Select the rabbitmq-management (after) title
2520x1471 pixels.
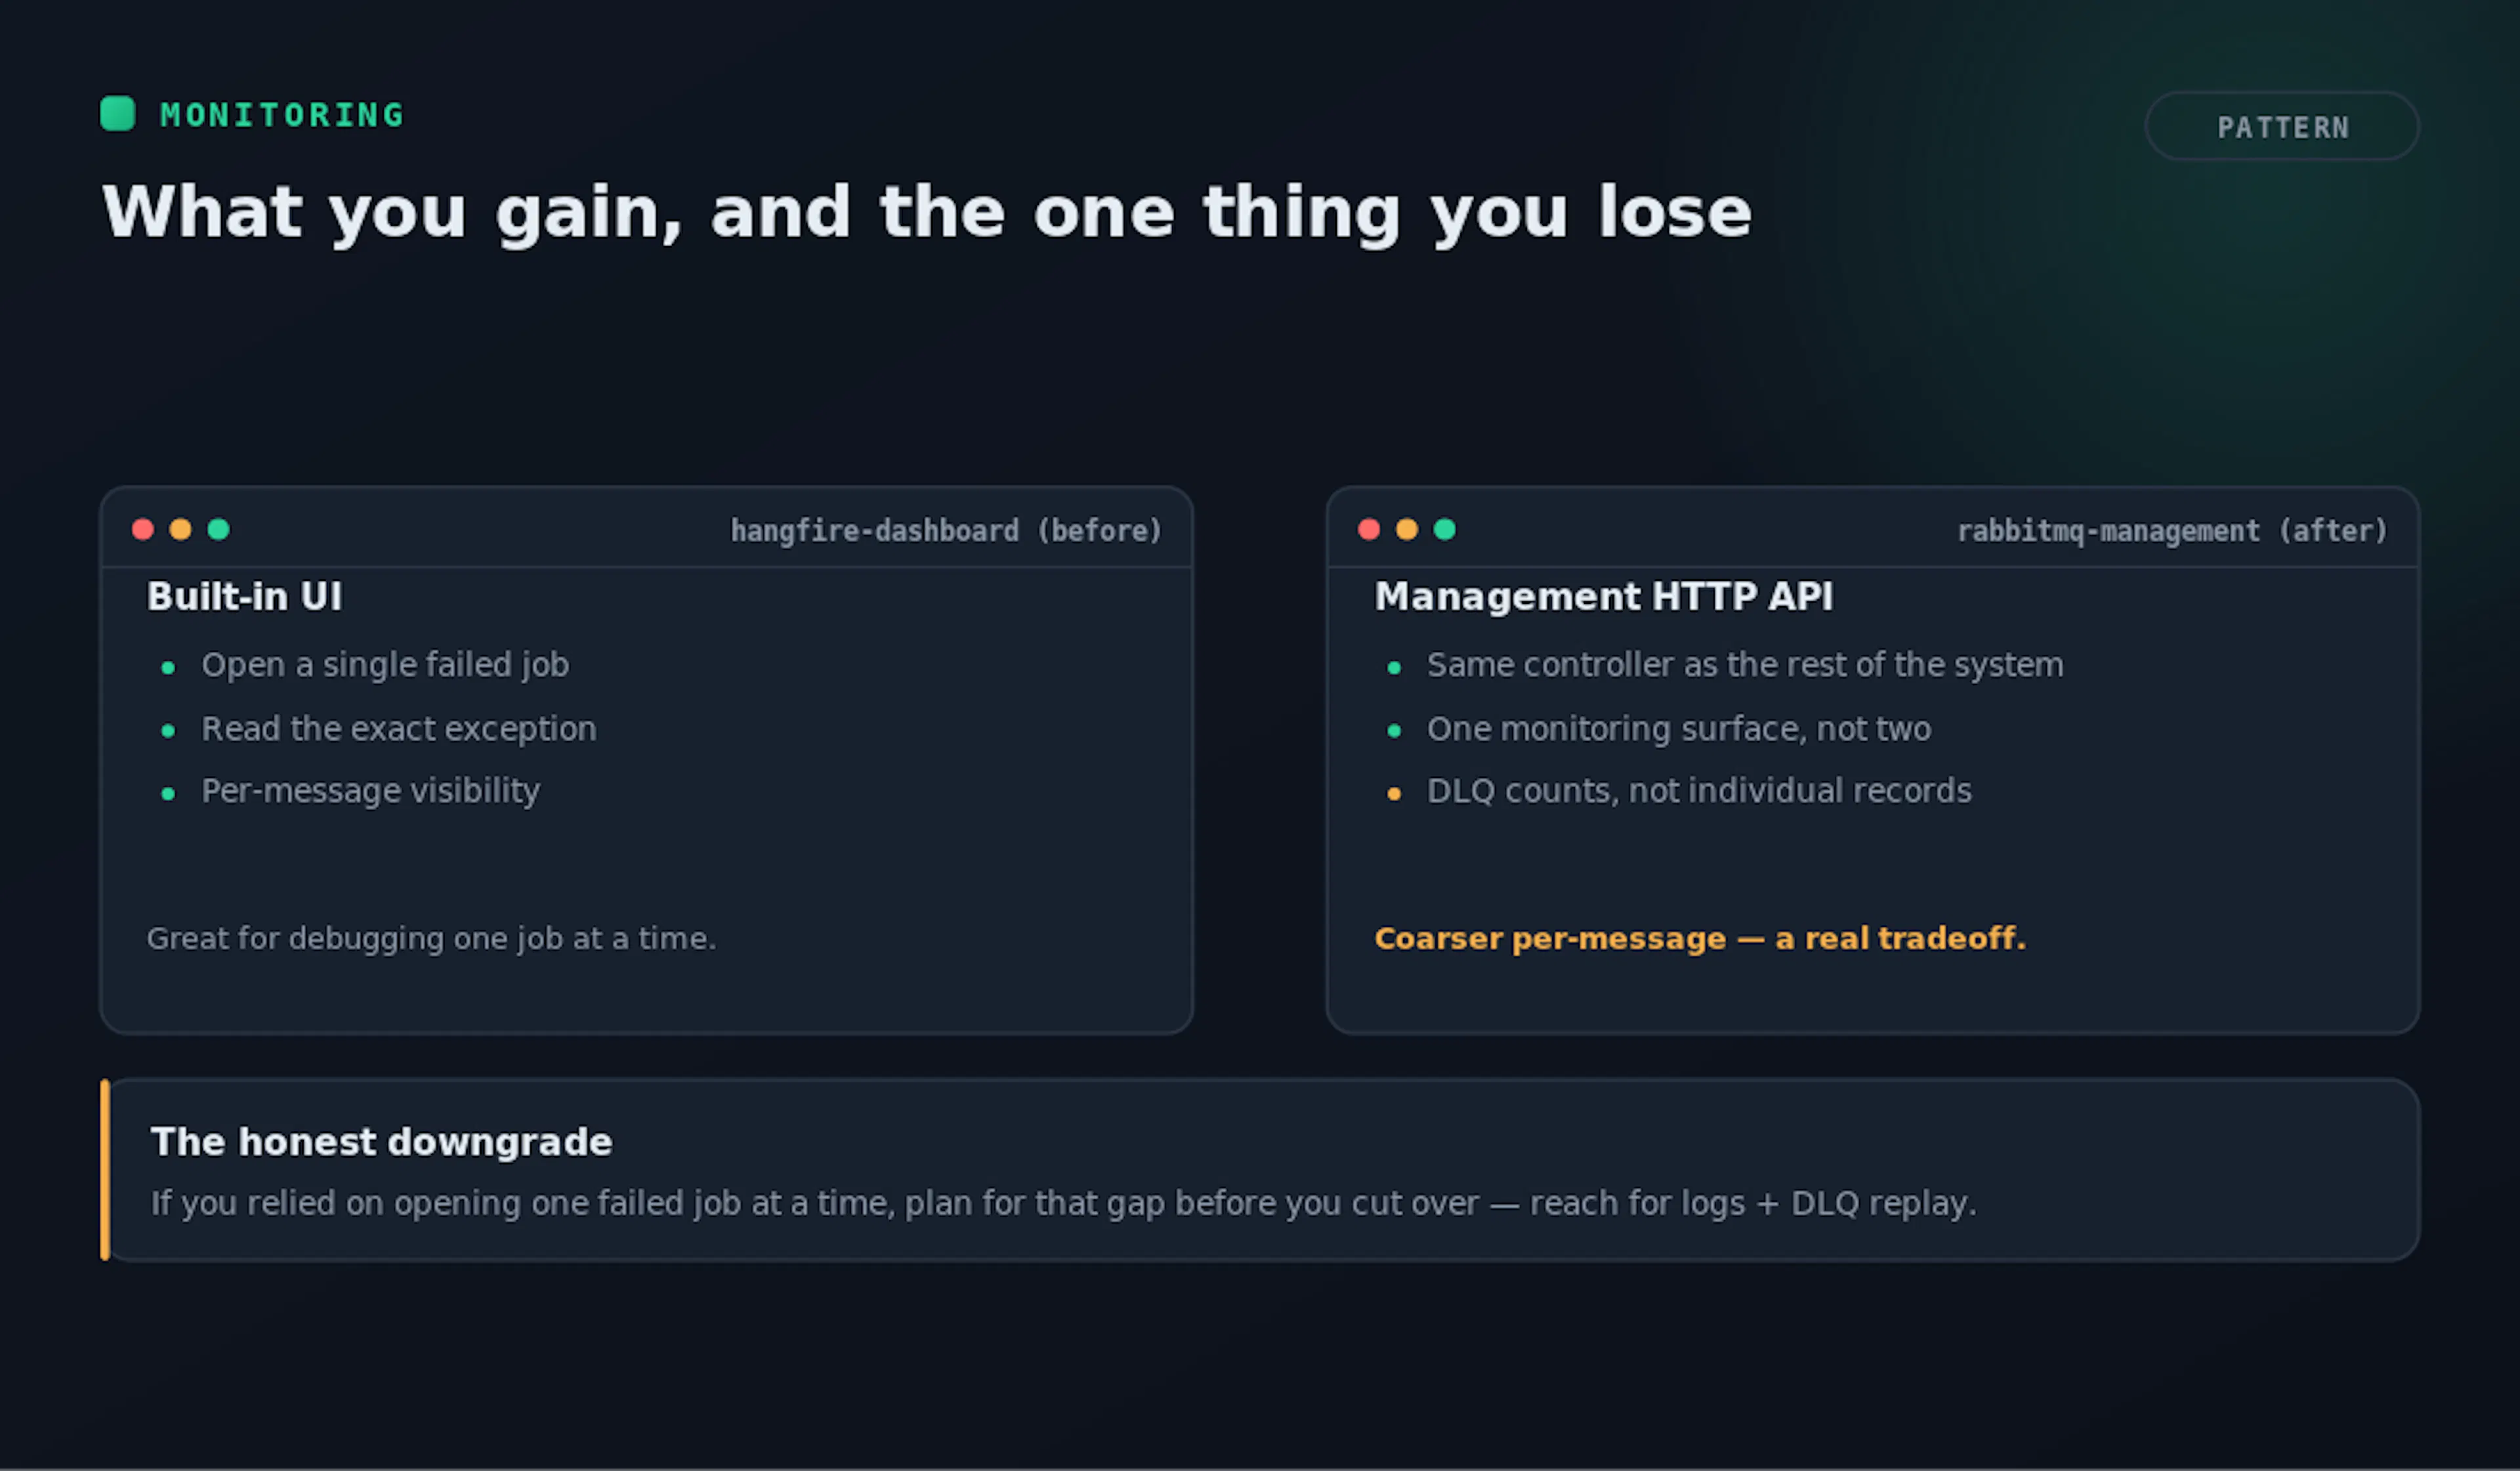pos(2173,531)
